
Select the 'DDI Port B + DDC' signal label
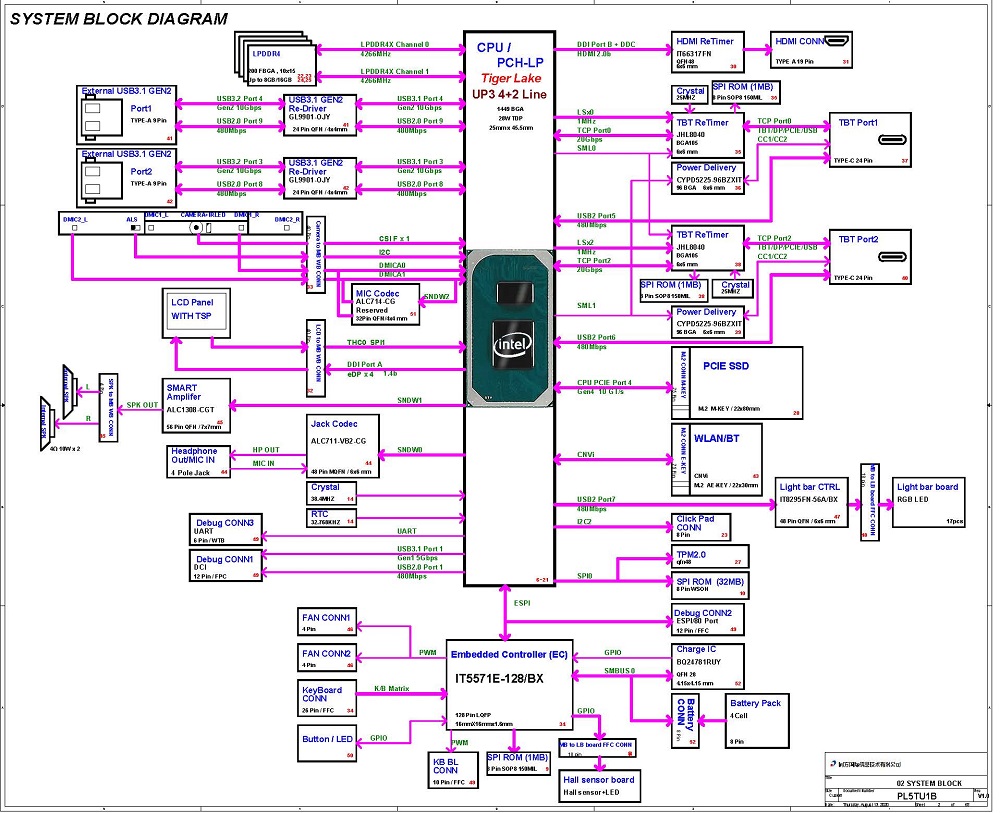pos(605,44)
